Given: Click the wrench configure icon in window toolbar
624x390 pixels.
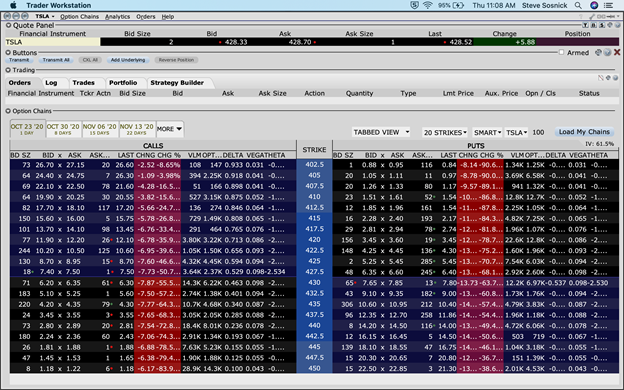Looking at the screenshot, I should [x=592, y=16].
